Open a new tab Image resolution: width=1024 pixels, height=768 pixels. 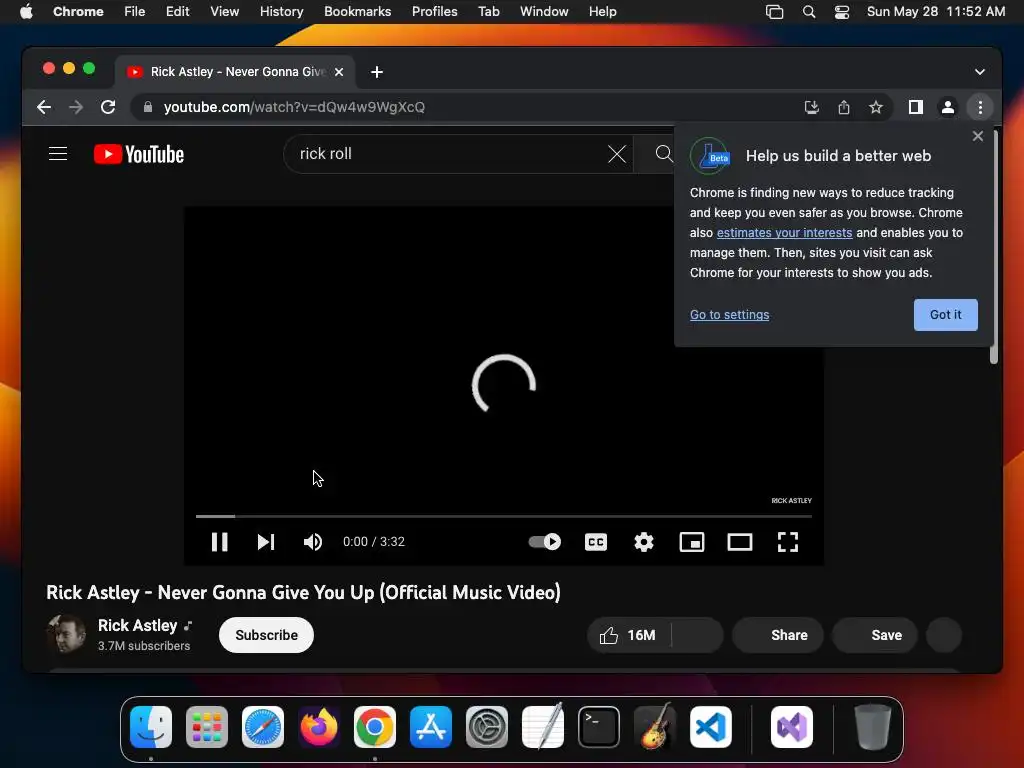(x=377, y=72)
